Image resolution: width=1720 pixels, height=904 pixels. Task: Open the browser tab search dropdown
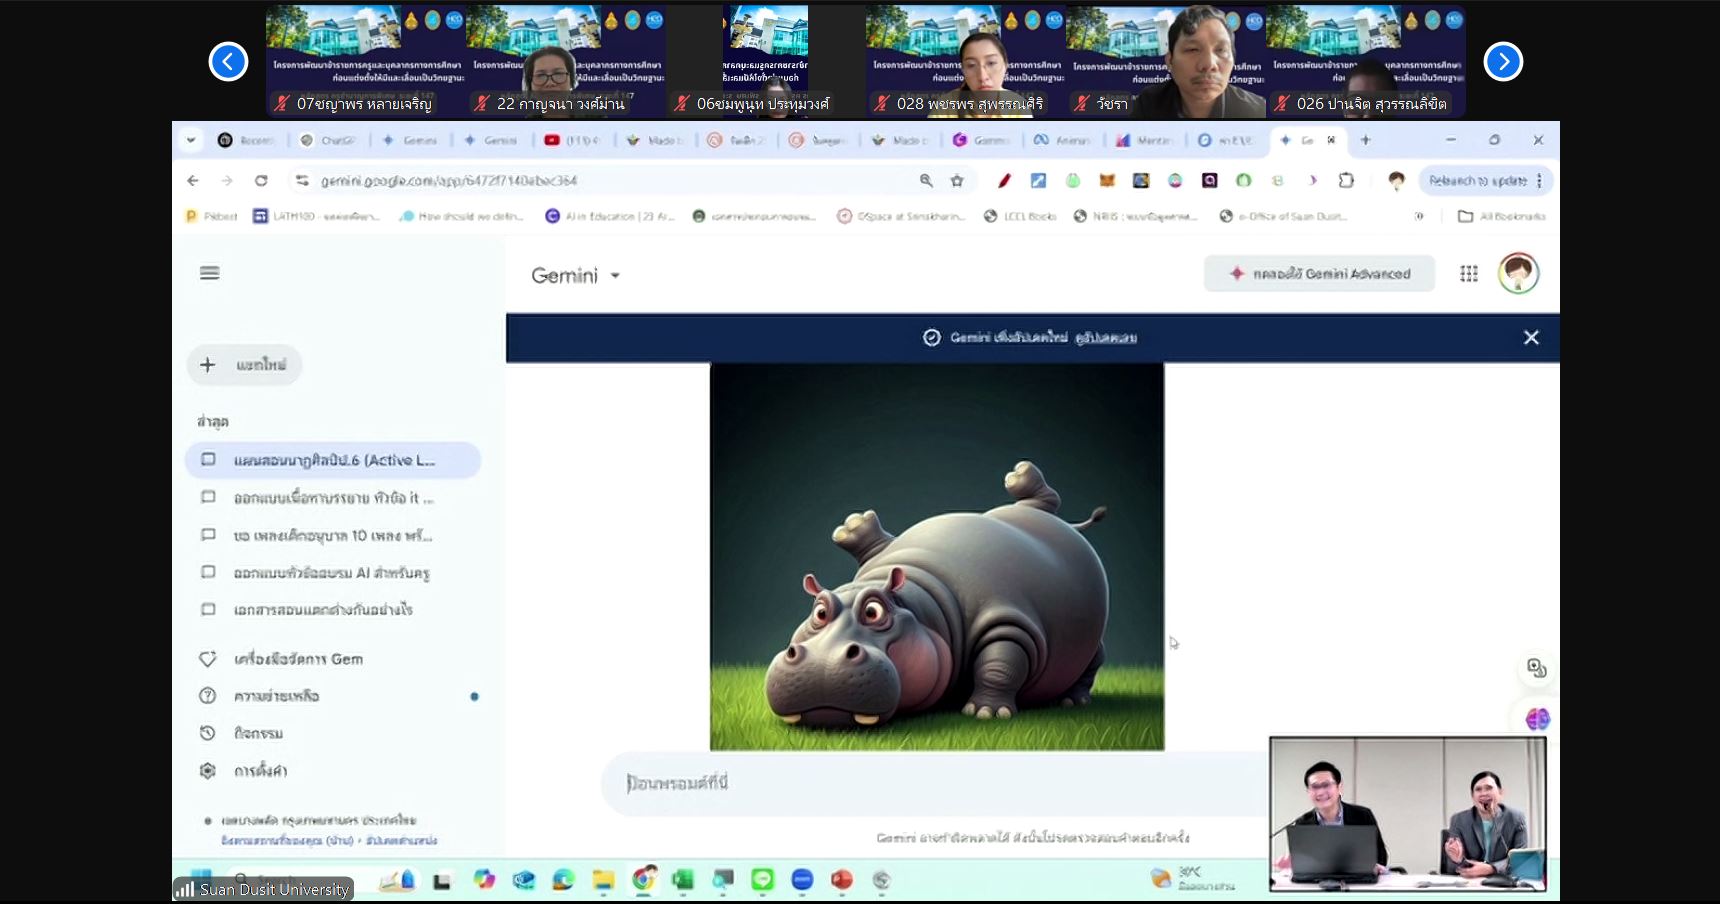tap(191, 140)
